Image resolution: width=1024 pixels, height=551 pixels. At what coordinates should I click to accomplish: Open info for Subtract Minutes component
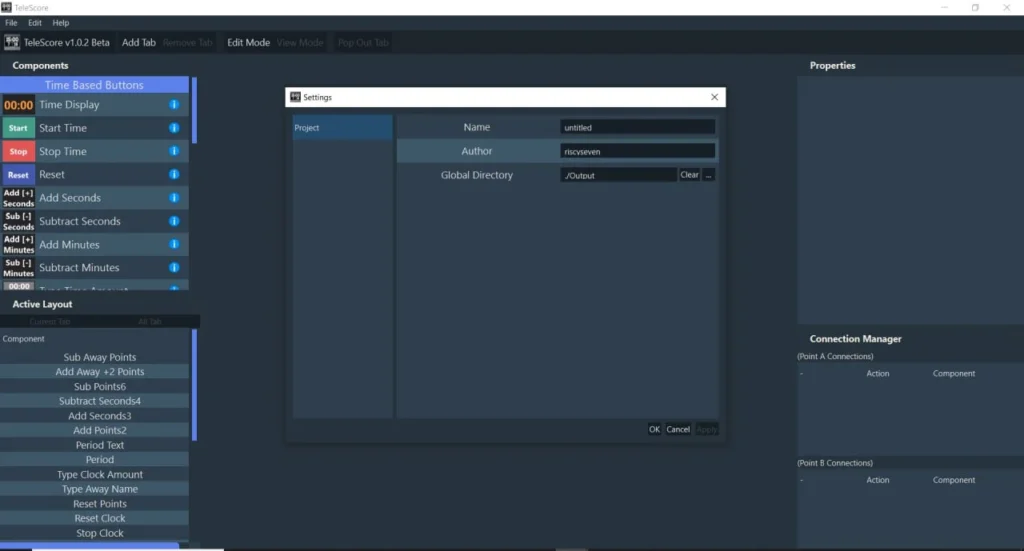(174, 268)
